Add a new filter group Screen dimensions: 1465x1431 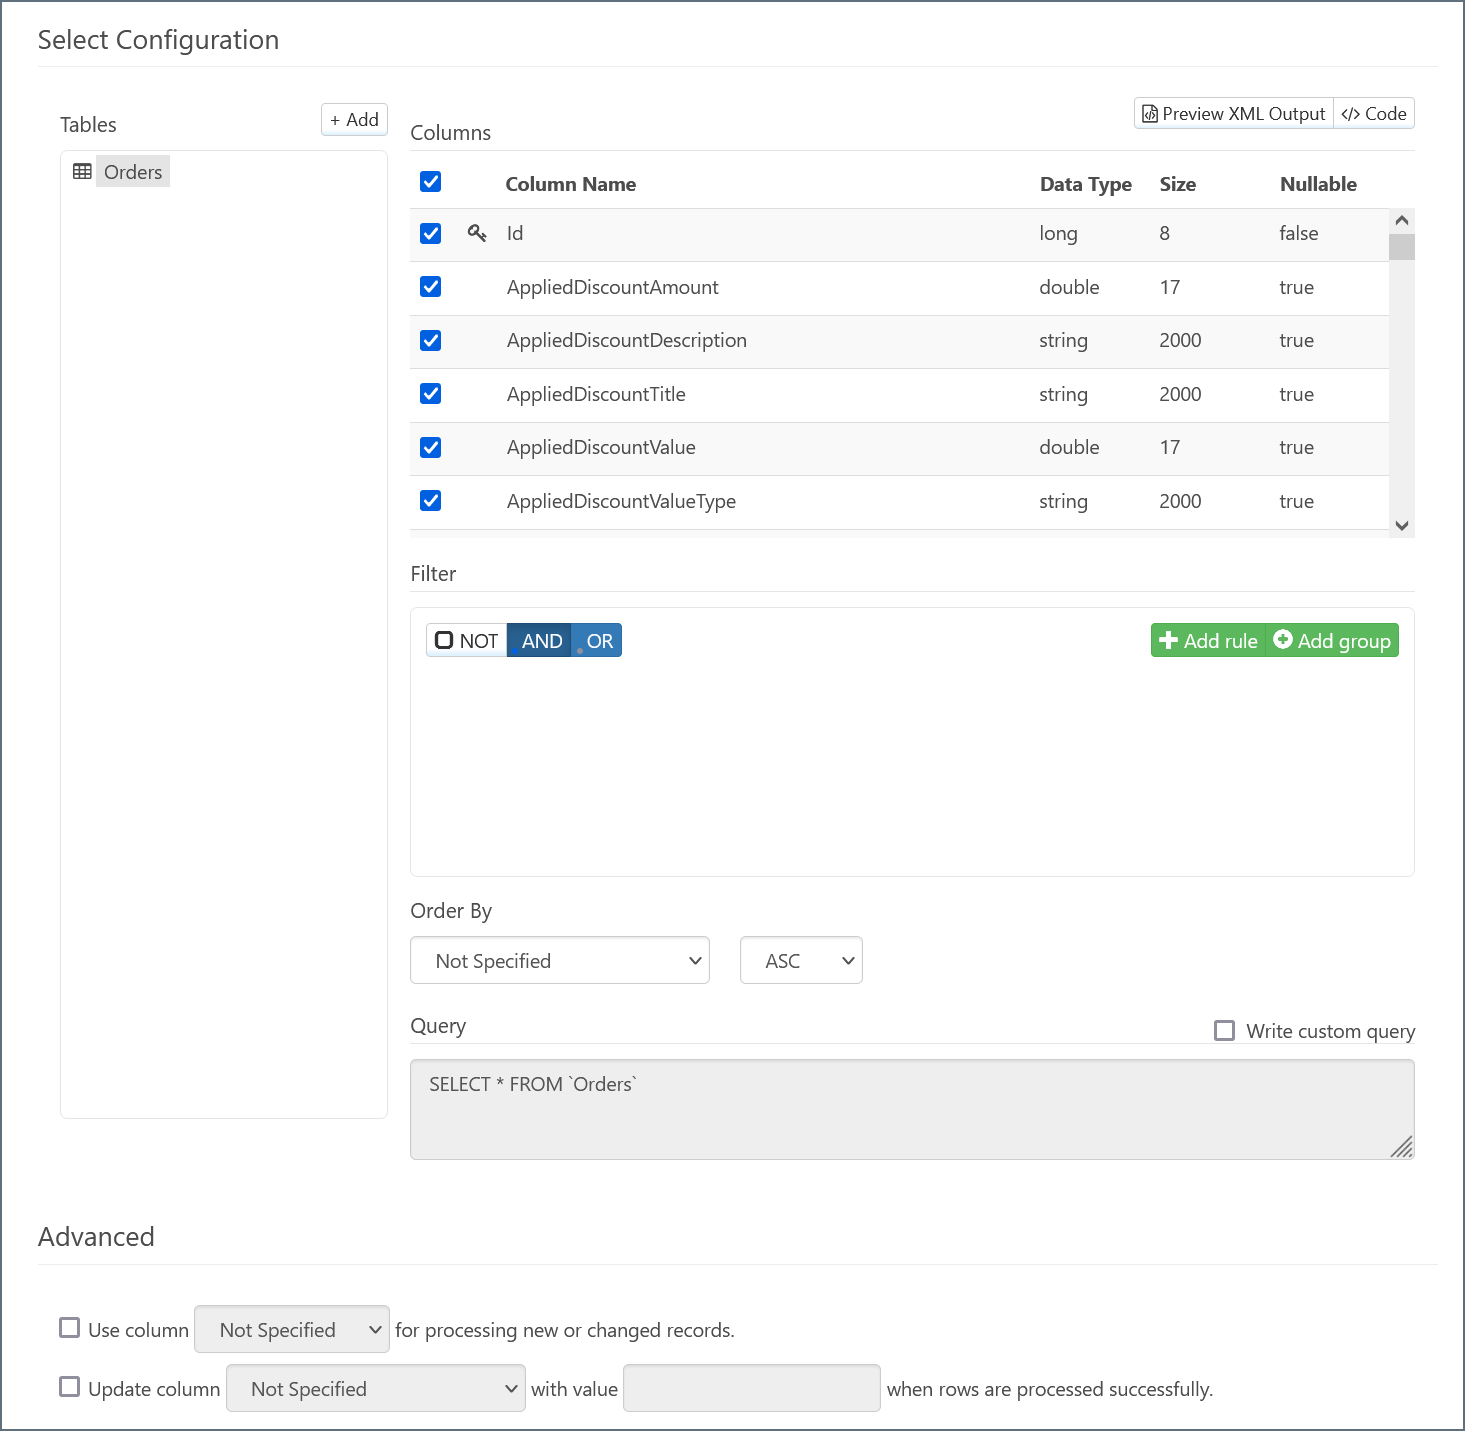(x=1333, y=641)
